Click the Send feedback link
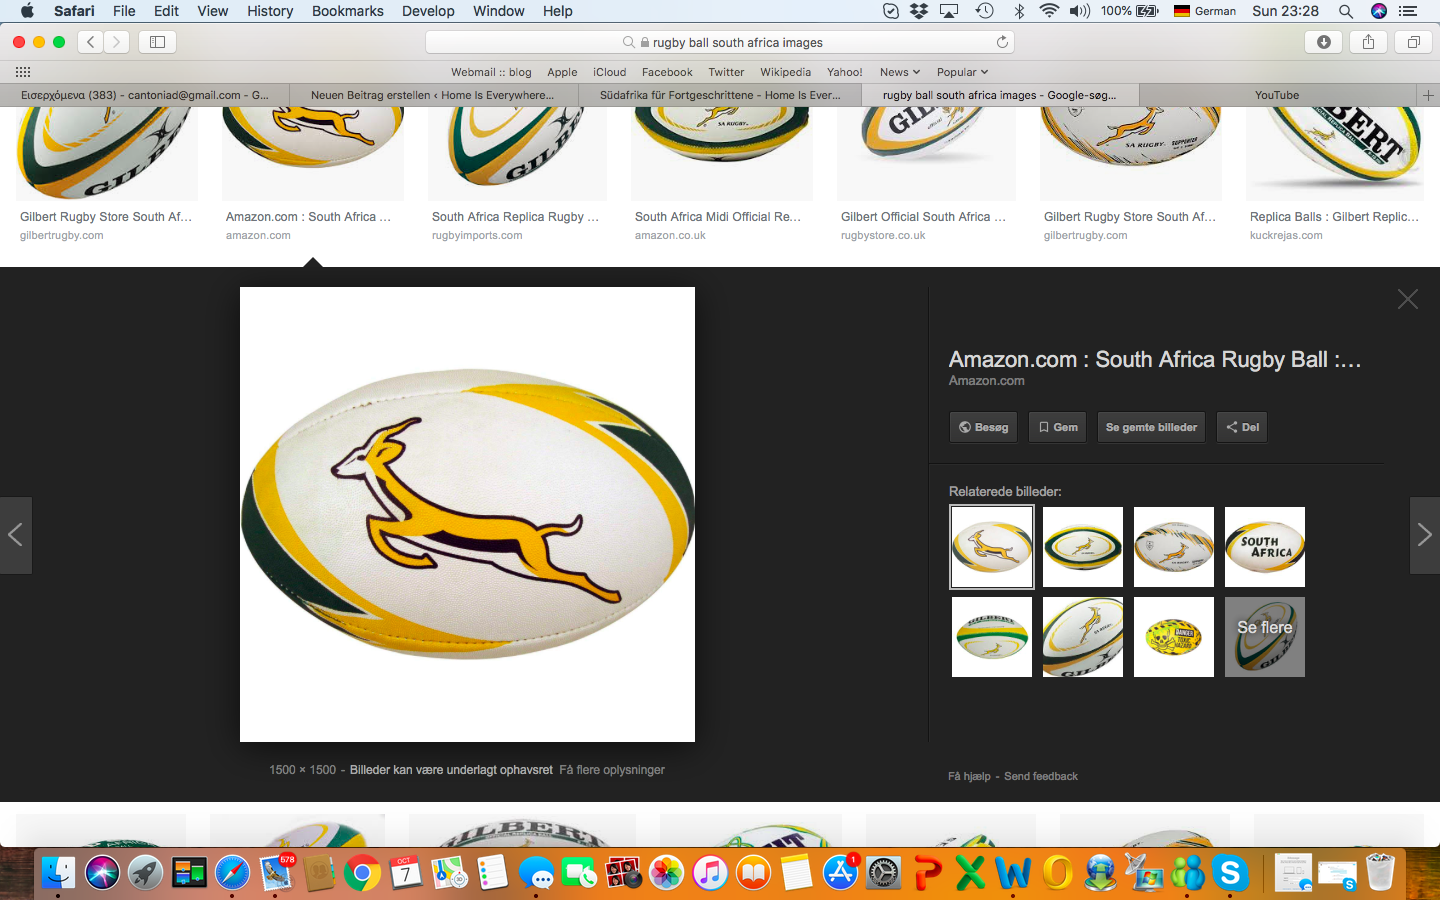 click(x=1041, y=776)
